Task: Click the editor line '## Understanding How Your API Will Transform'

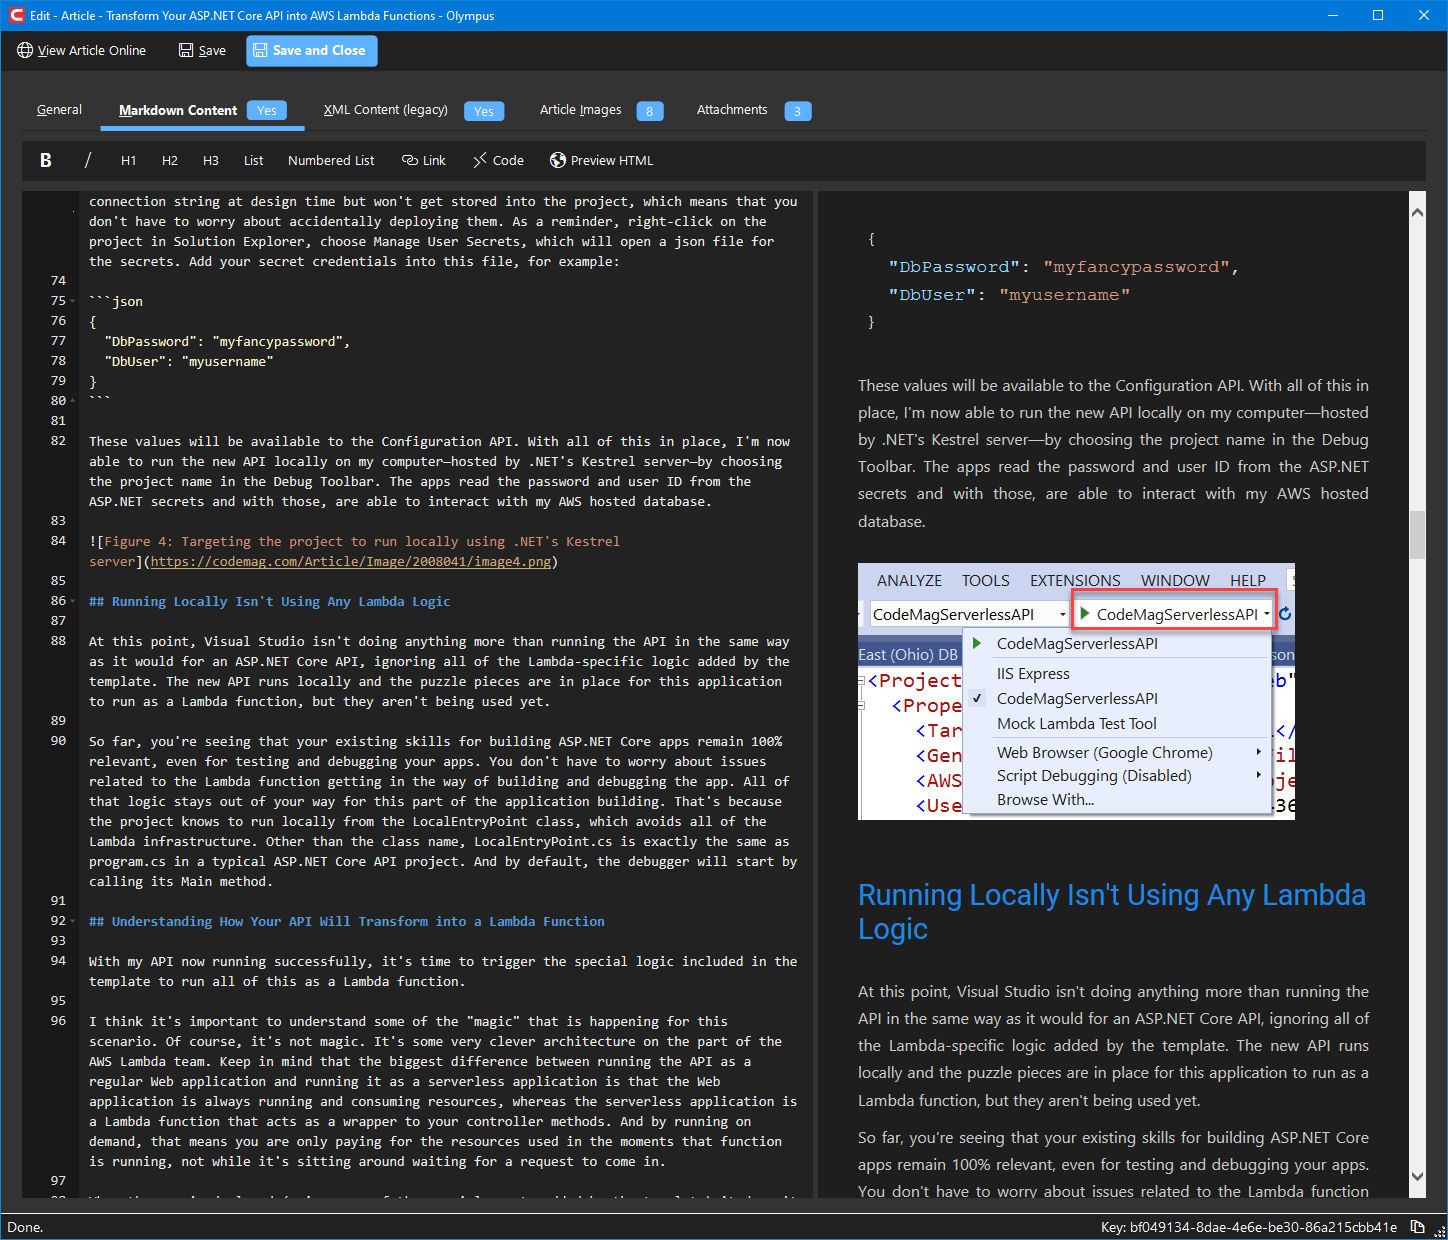Action: click(x=347, y=921)
